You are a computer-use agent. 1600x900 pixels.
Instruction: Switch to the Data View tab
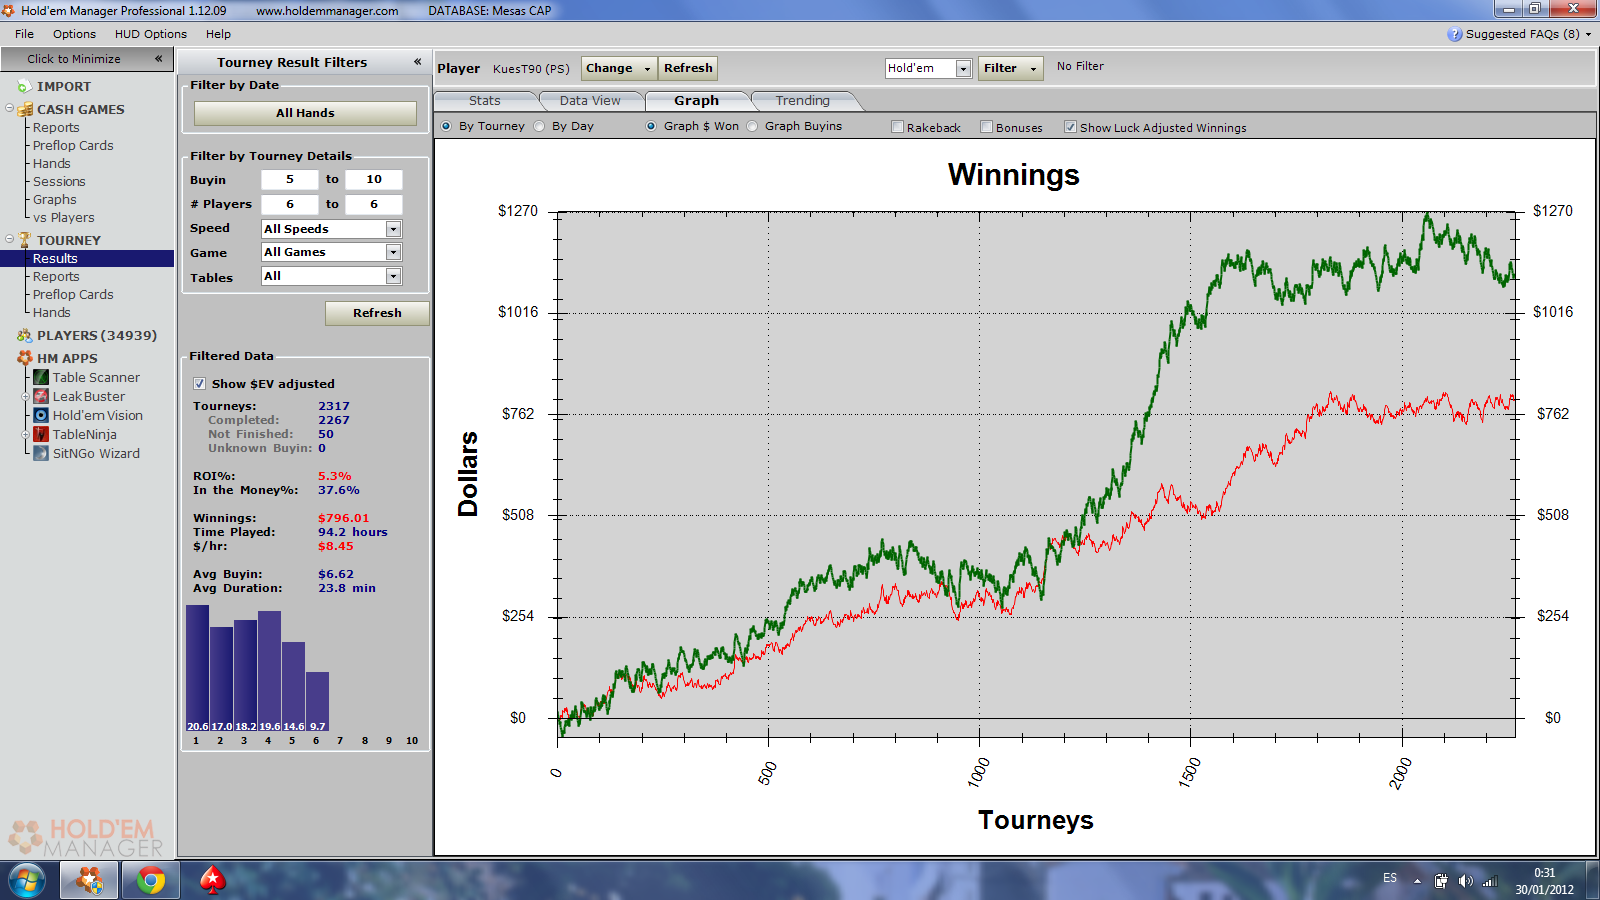590,101
